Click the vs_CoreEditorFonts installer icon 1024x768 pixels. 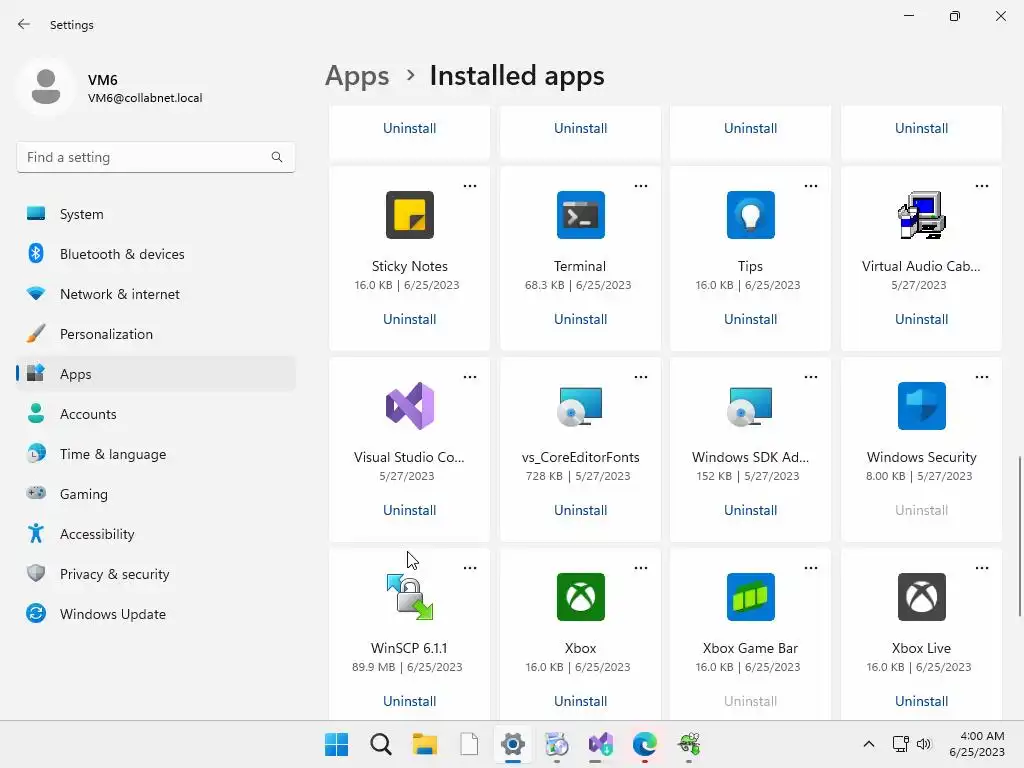coord(581,406)
